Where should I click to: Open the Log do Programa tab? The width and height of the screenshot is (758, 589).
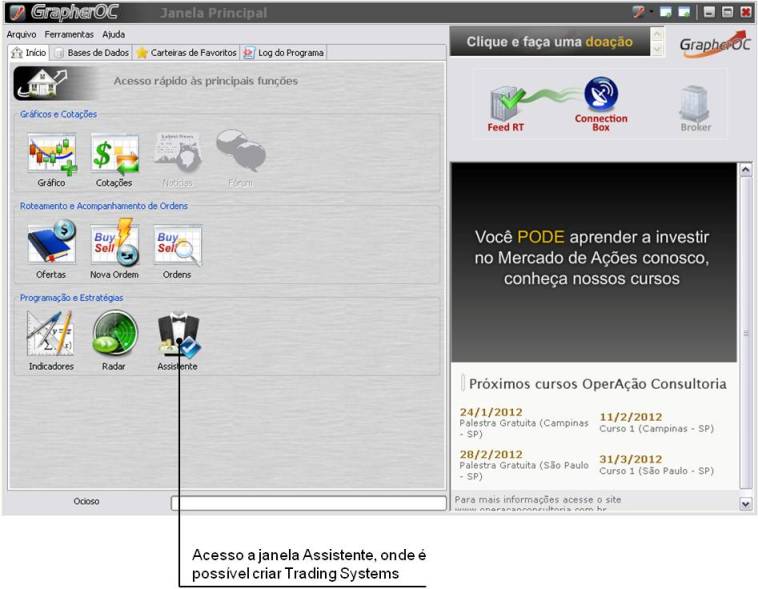click(x=284, y=53)
